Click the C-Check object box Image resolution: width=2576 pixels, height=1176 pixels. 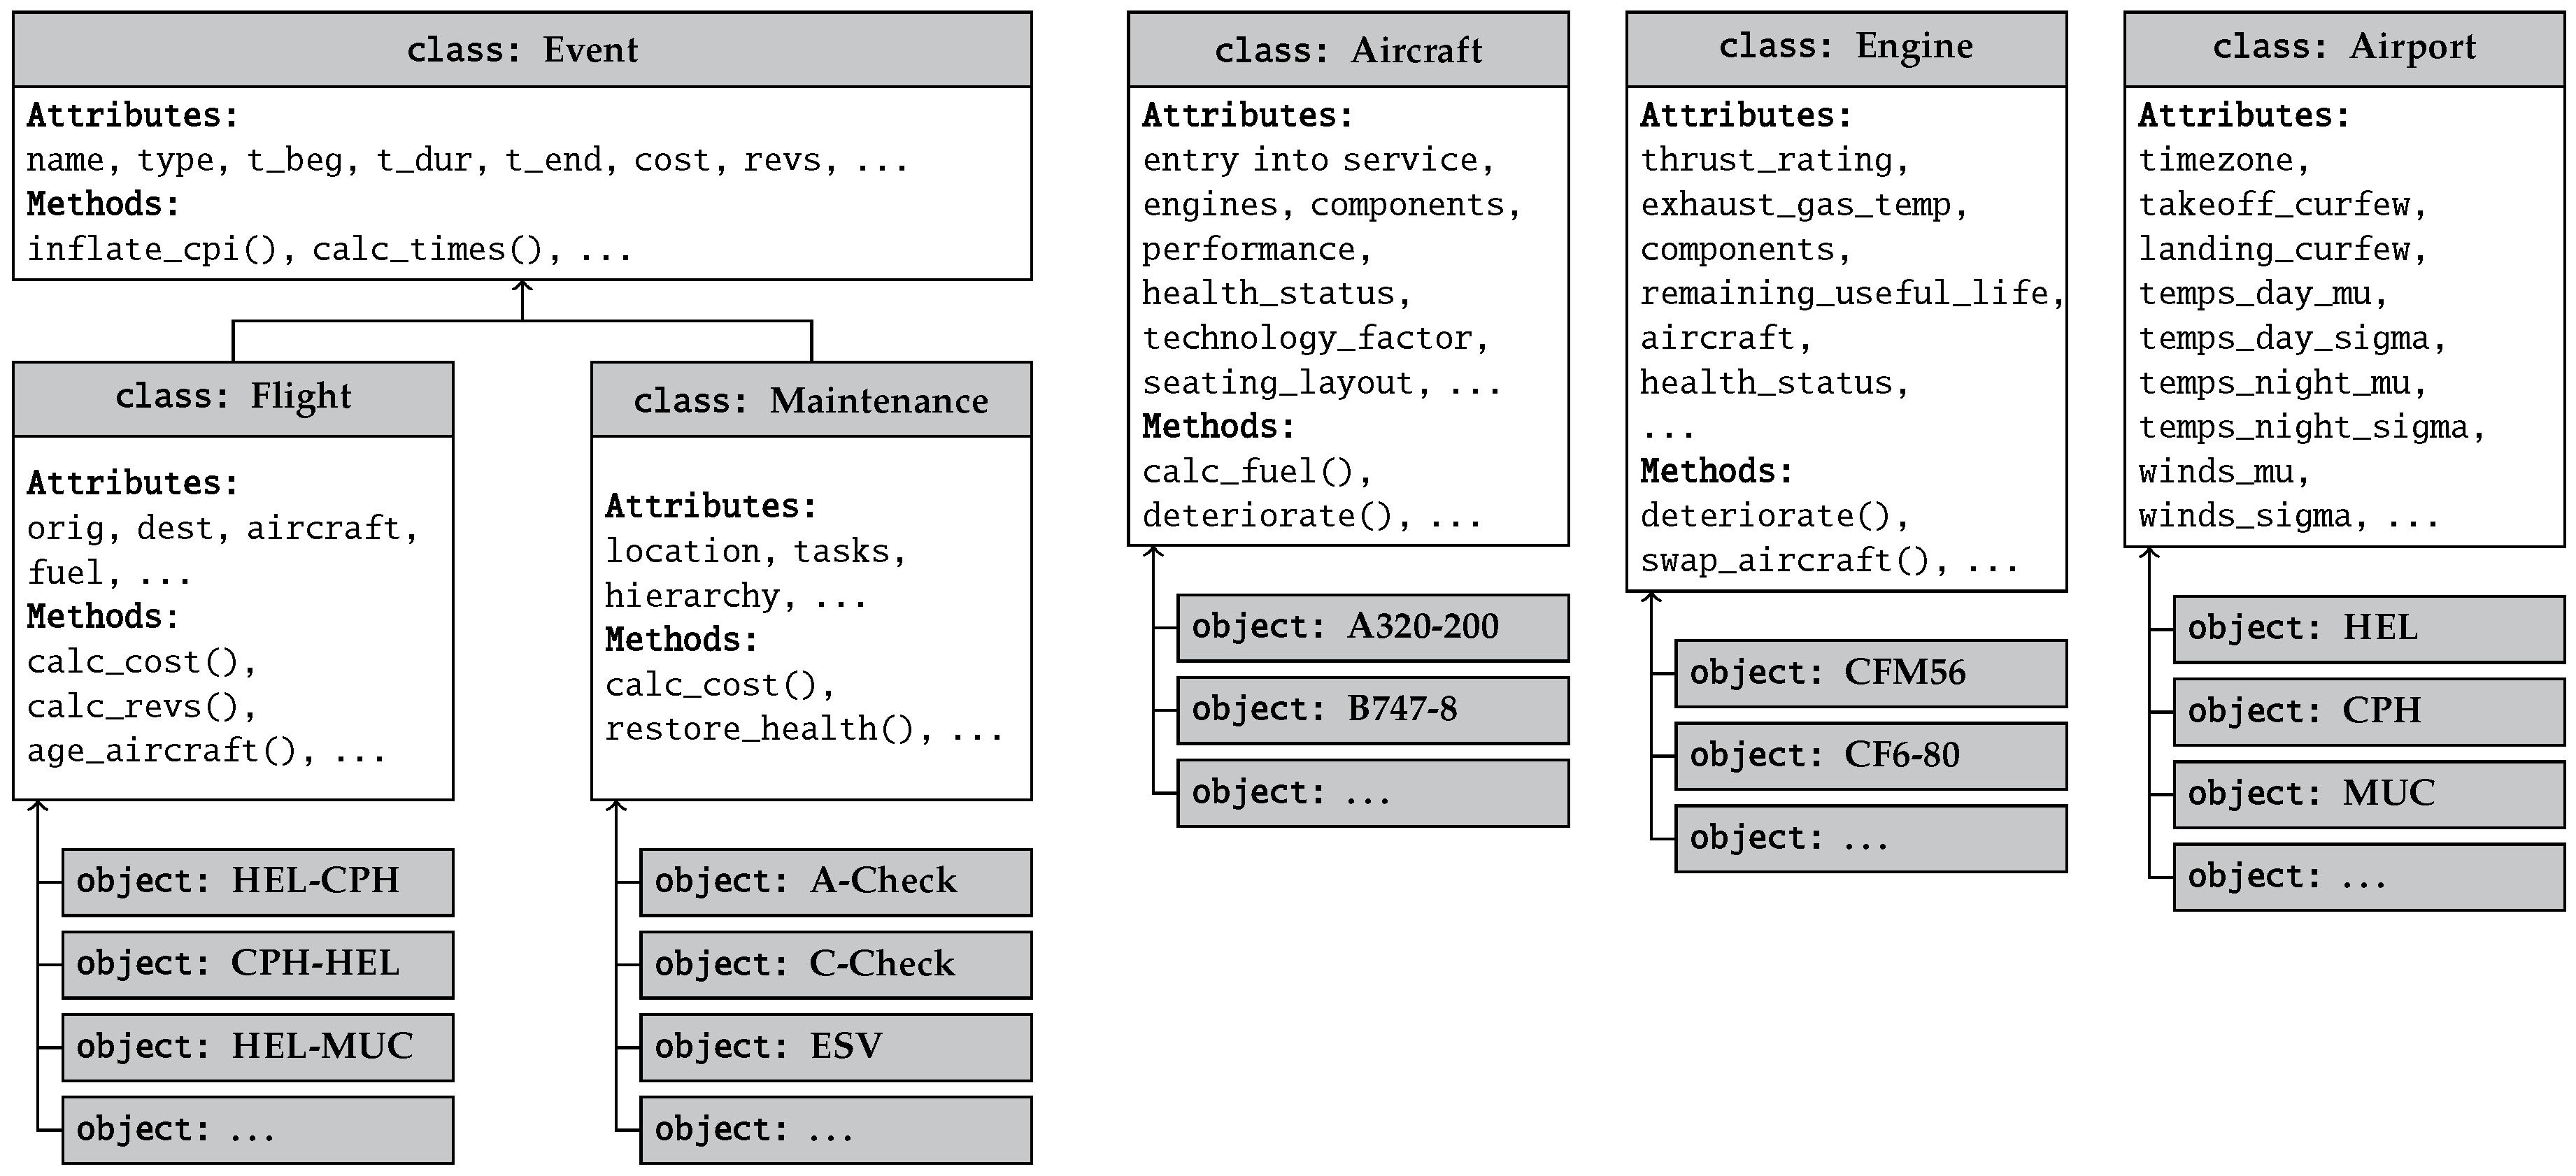(836, 964)
